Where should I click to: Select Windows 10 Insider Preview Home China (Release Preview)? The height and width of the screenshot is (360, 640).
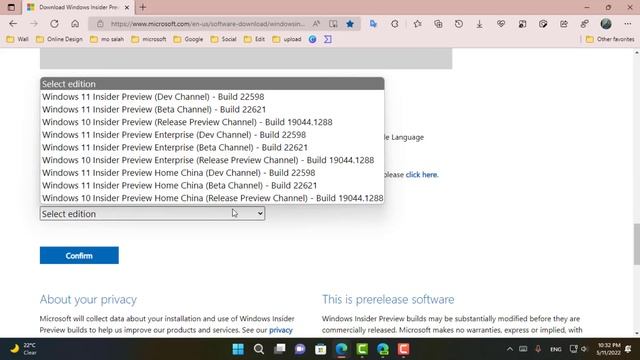click(212, 198)
